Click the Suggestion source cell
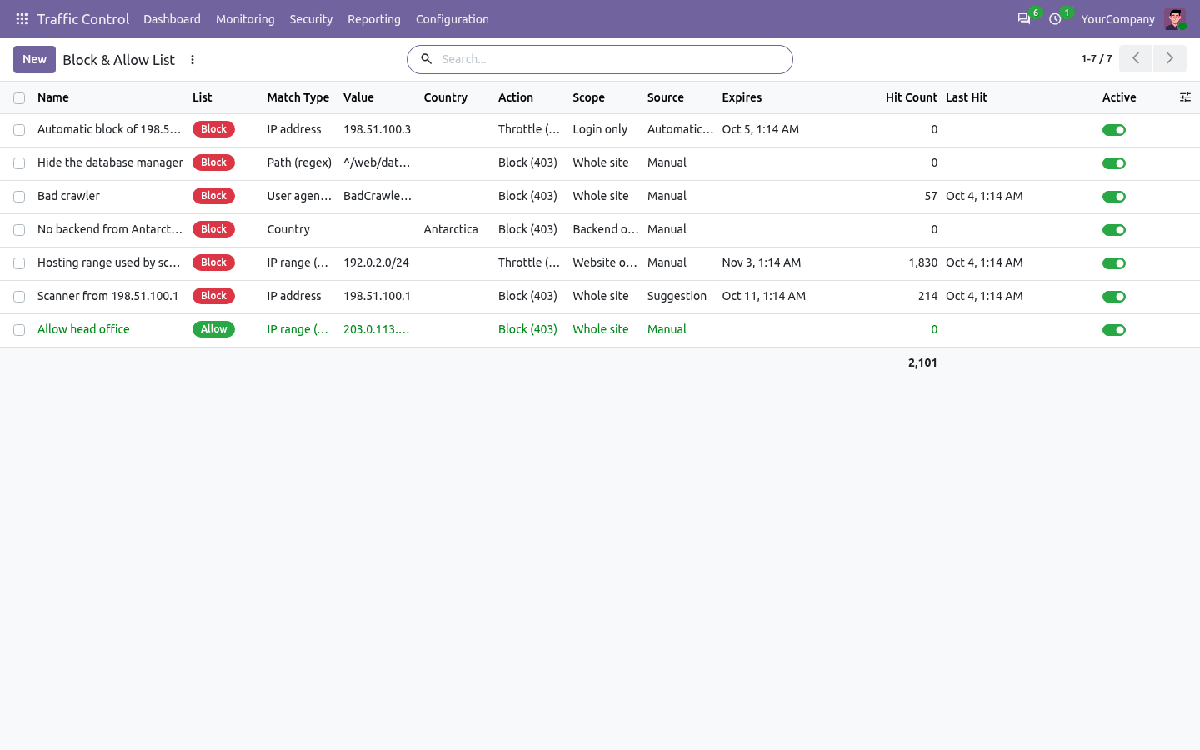 (677, 296)
